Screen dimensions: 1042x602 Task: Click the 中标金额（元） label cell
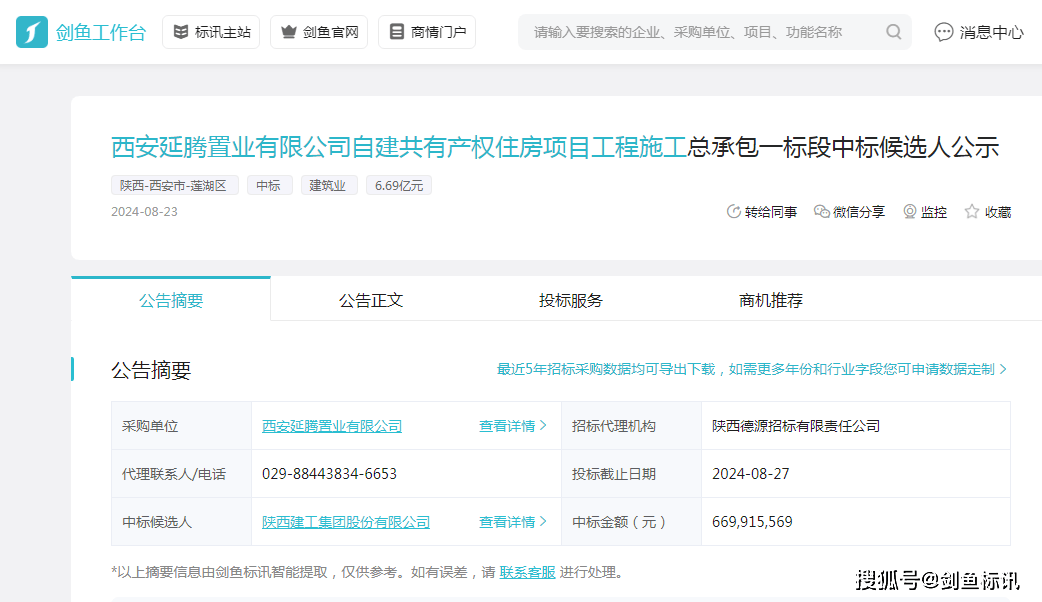point(631,522)
